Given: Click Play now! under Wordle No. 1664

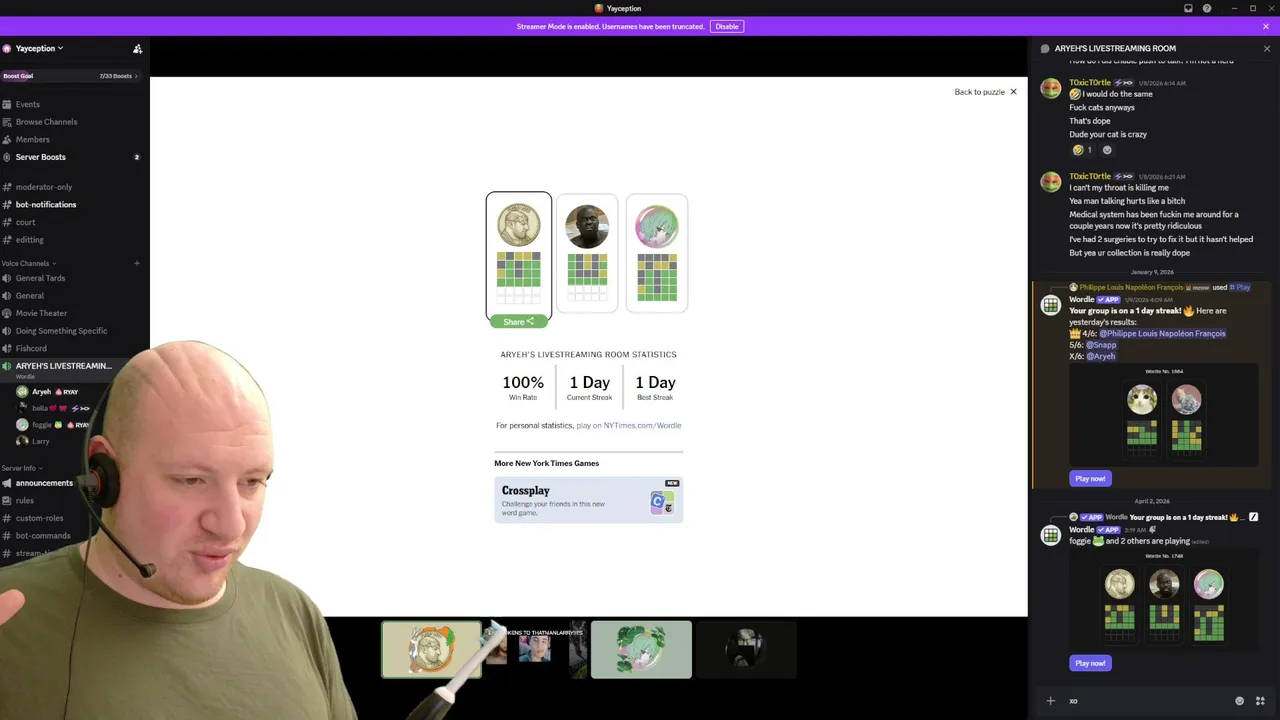Looking at the screenshot, I should pos(1090,478).
